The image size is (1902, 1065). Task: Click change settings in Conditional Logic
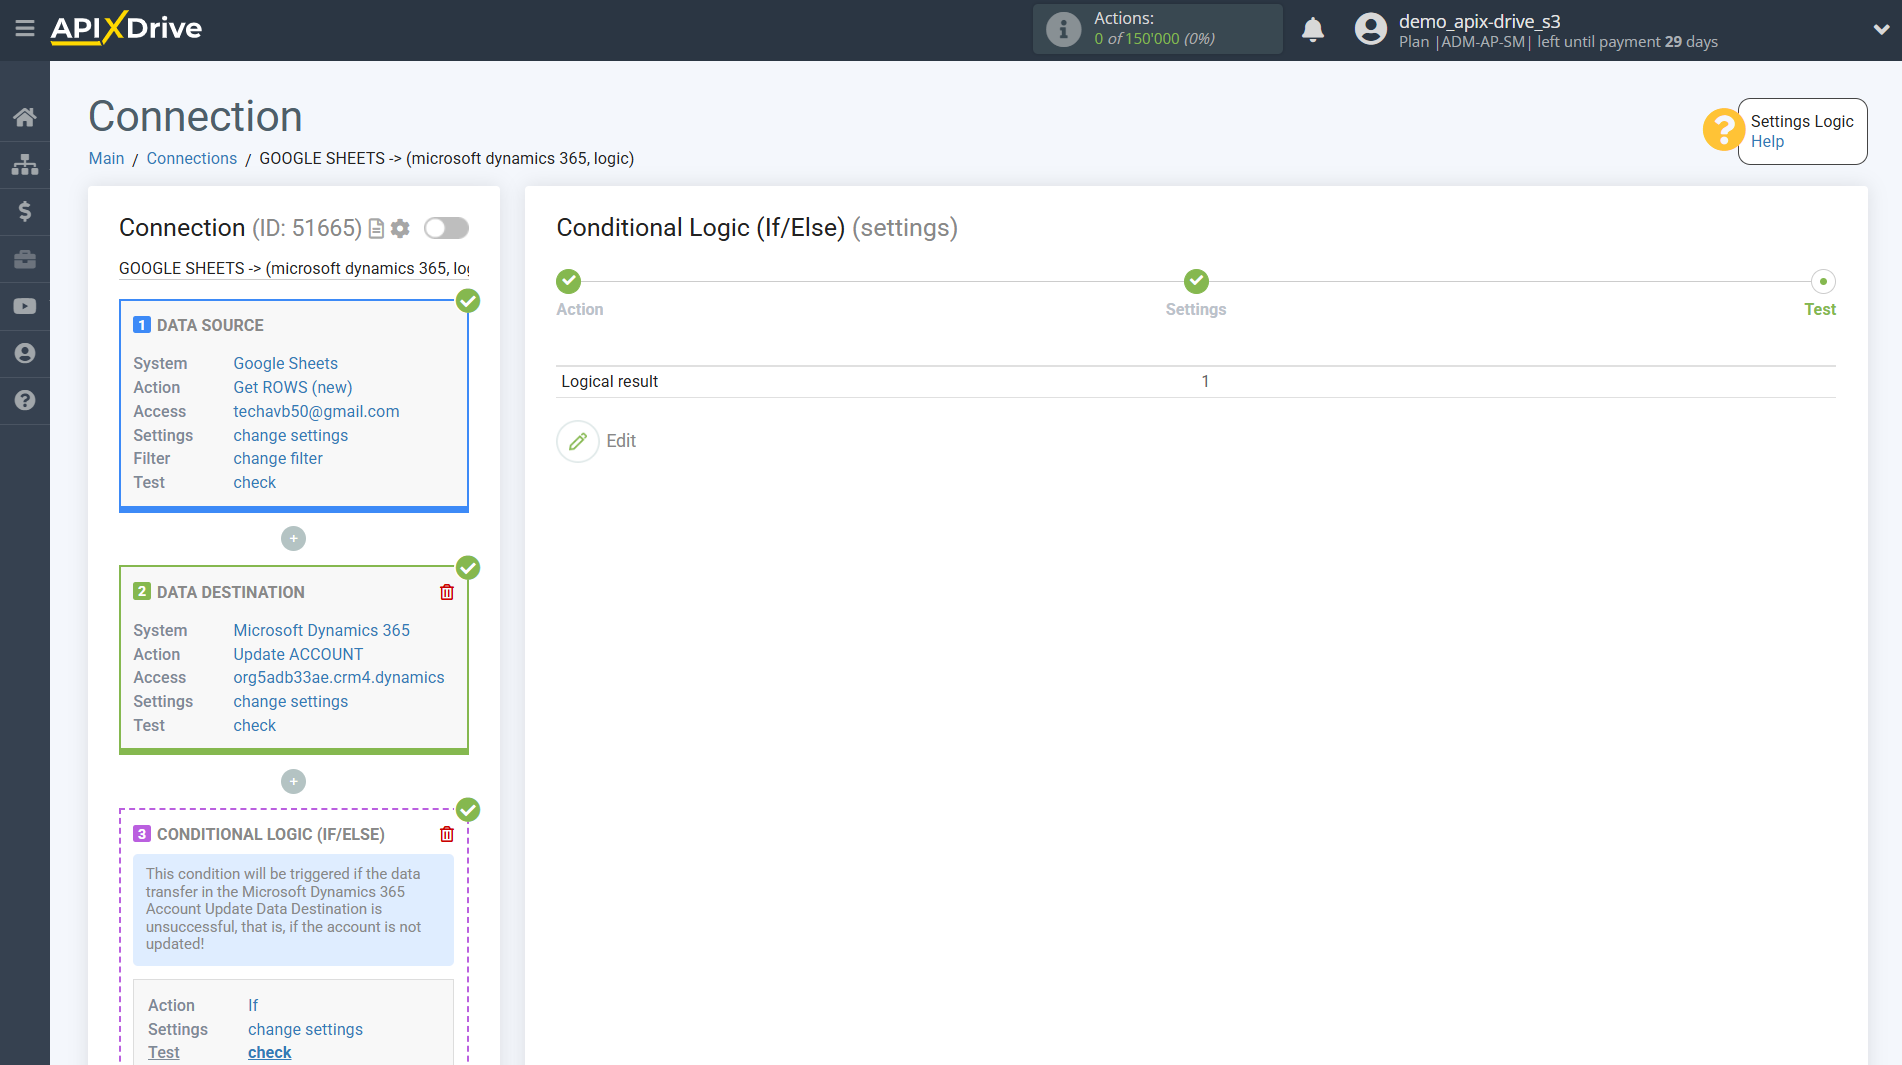click(305, 1030)
